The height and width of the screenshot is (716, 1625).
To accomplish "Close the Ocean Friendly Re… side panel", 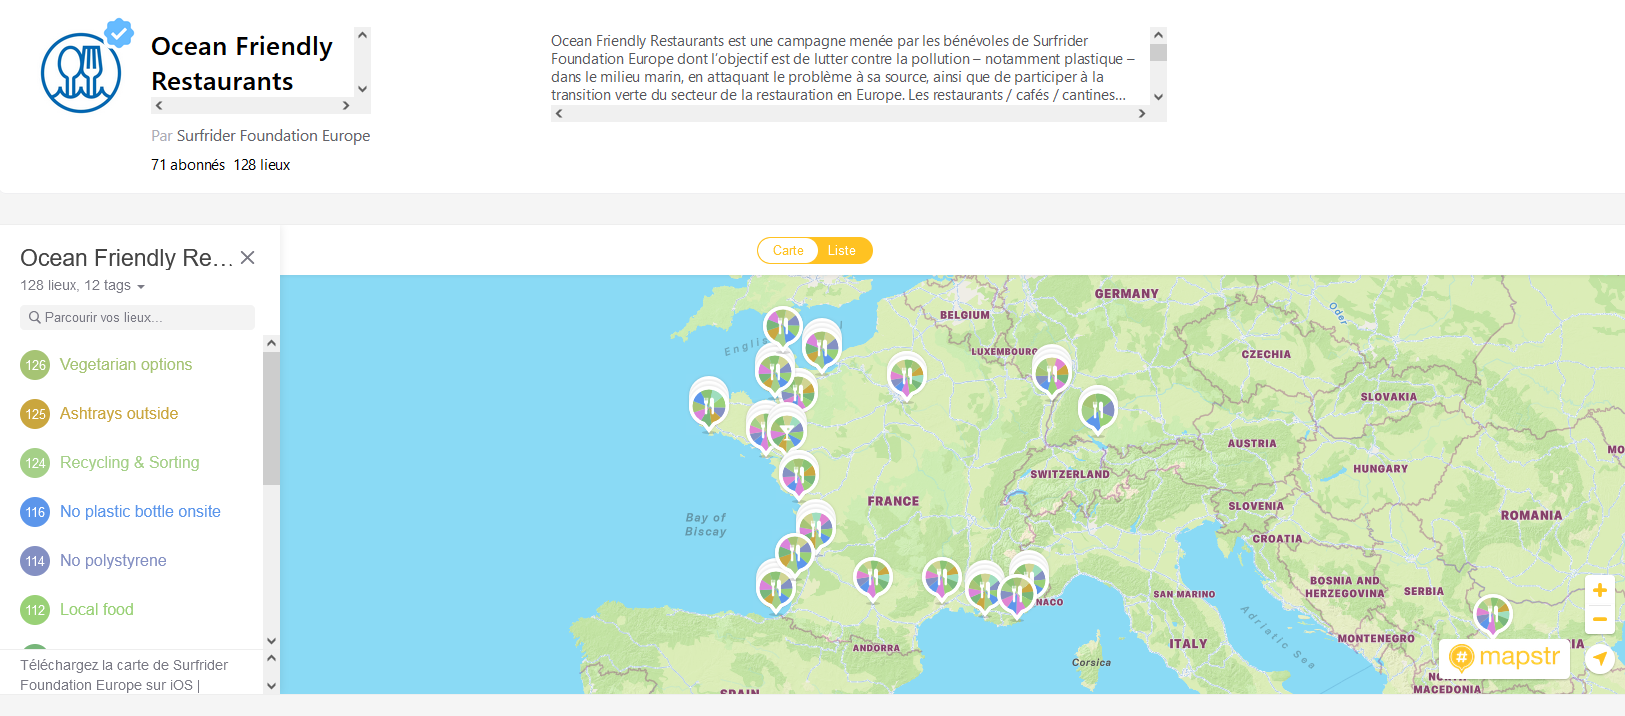I will pos(248,258).
